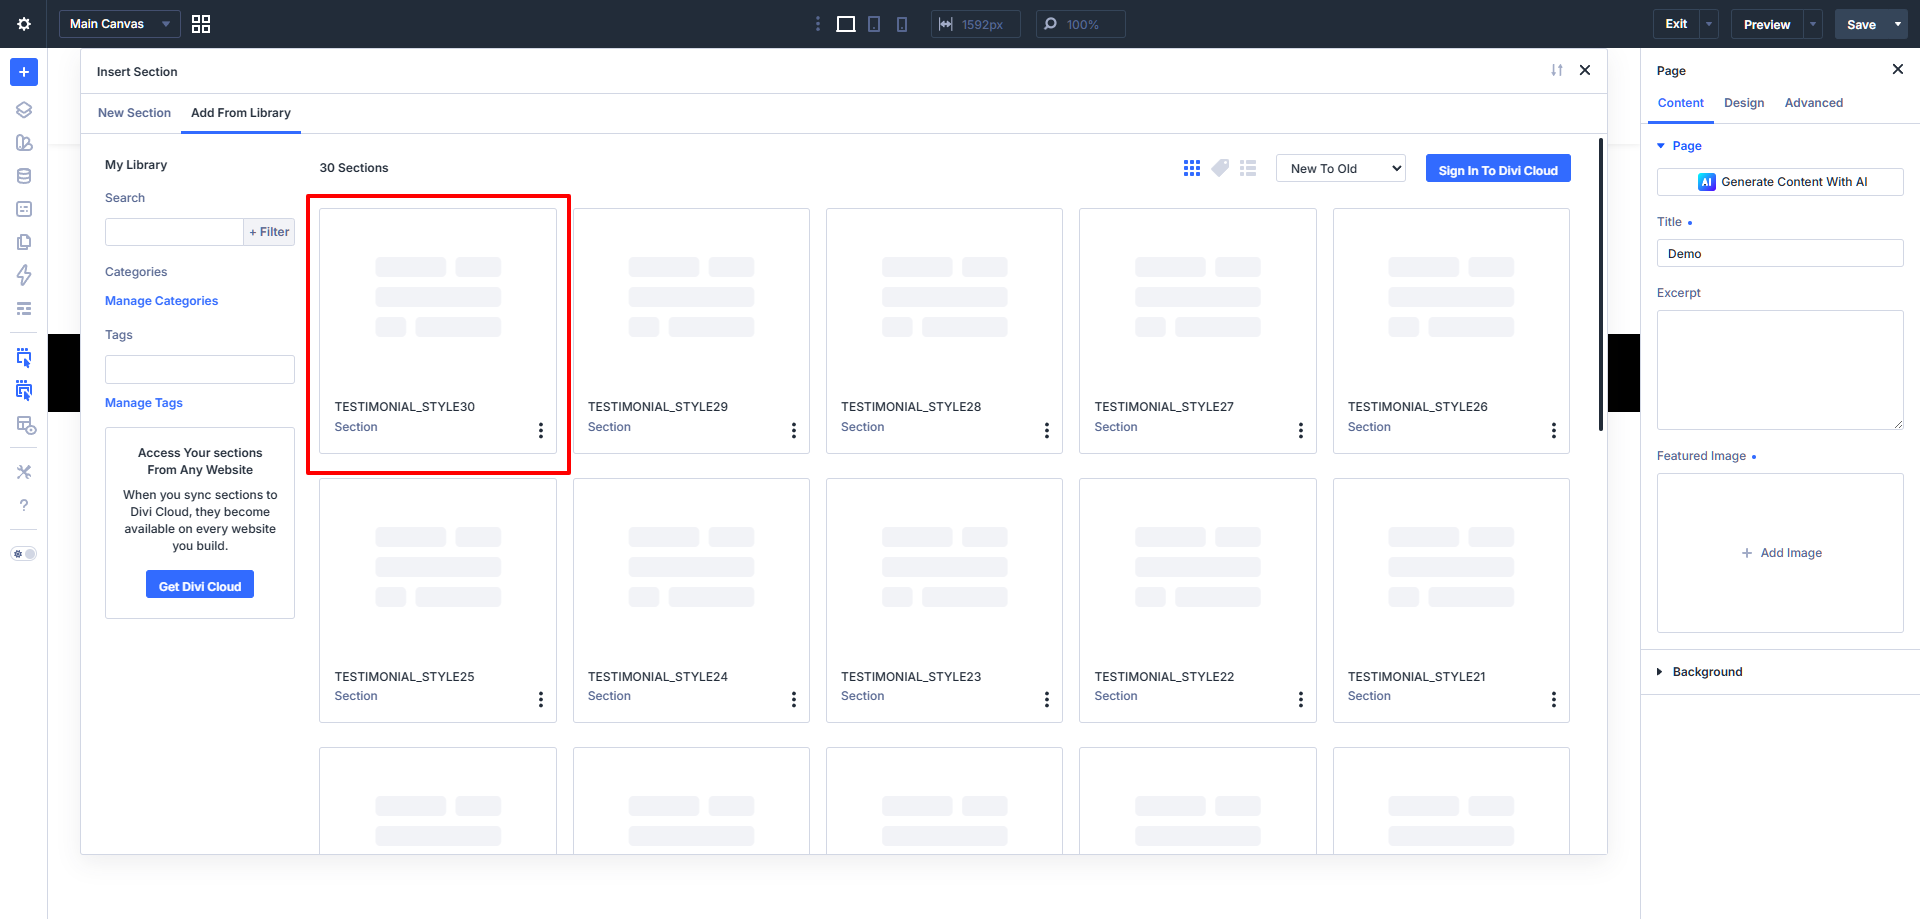This screenshot has height=919, width=1920.
Task: Click Generate Content With AI button
Action: 1780,182
